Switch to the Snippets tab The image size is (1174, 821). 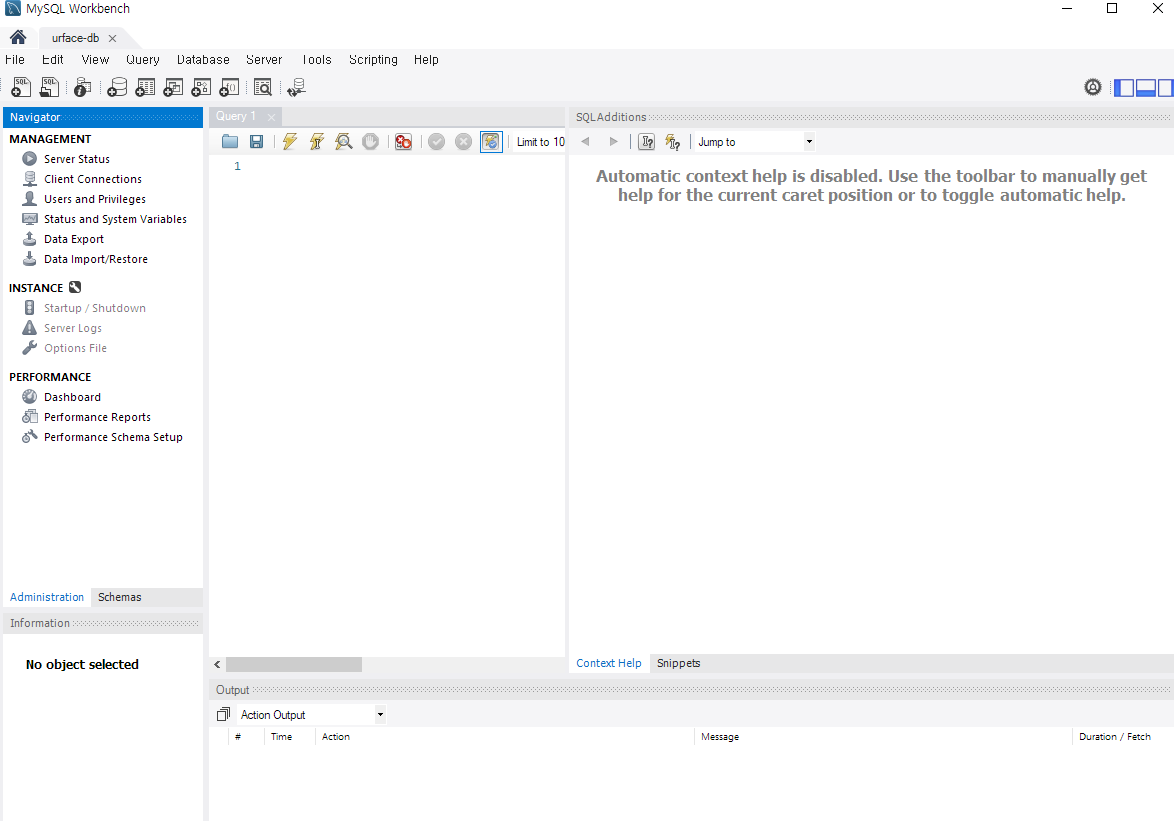678,663
